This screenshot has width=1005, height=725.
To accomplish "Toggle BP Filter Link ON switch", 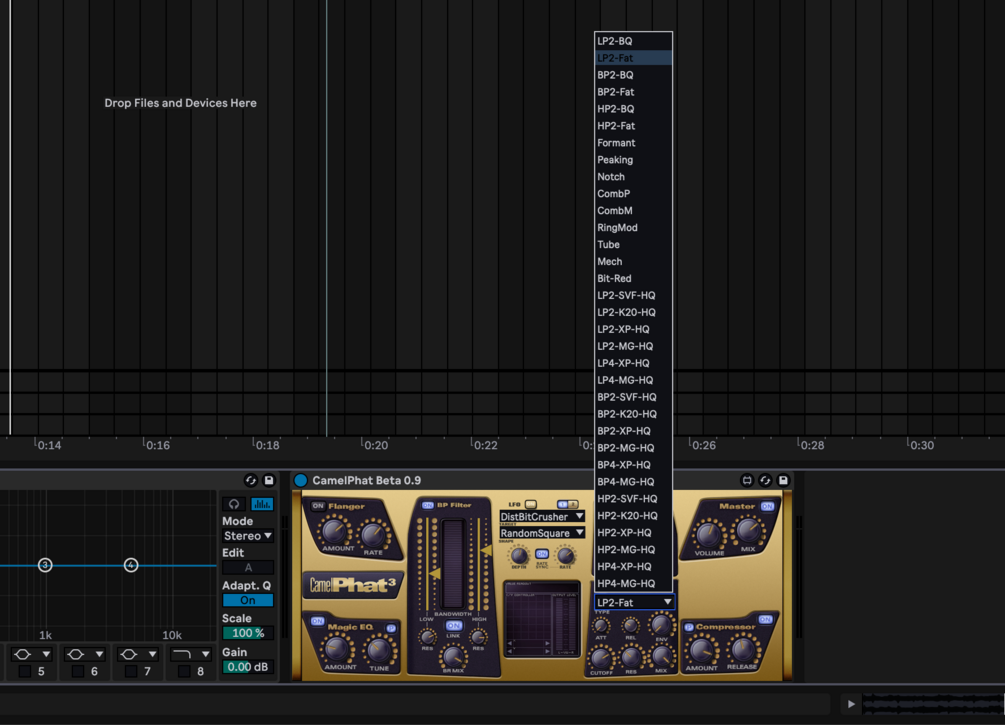I will (454, 626).
